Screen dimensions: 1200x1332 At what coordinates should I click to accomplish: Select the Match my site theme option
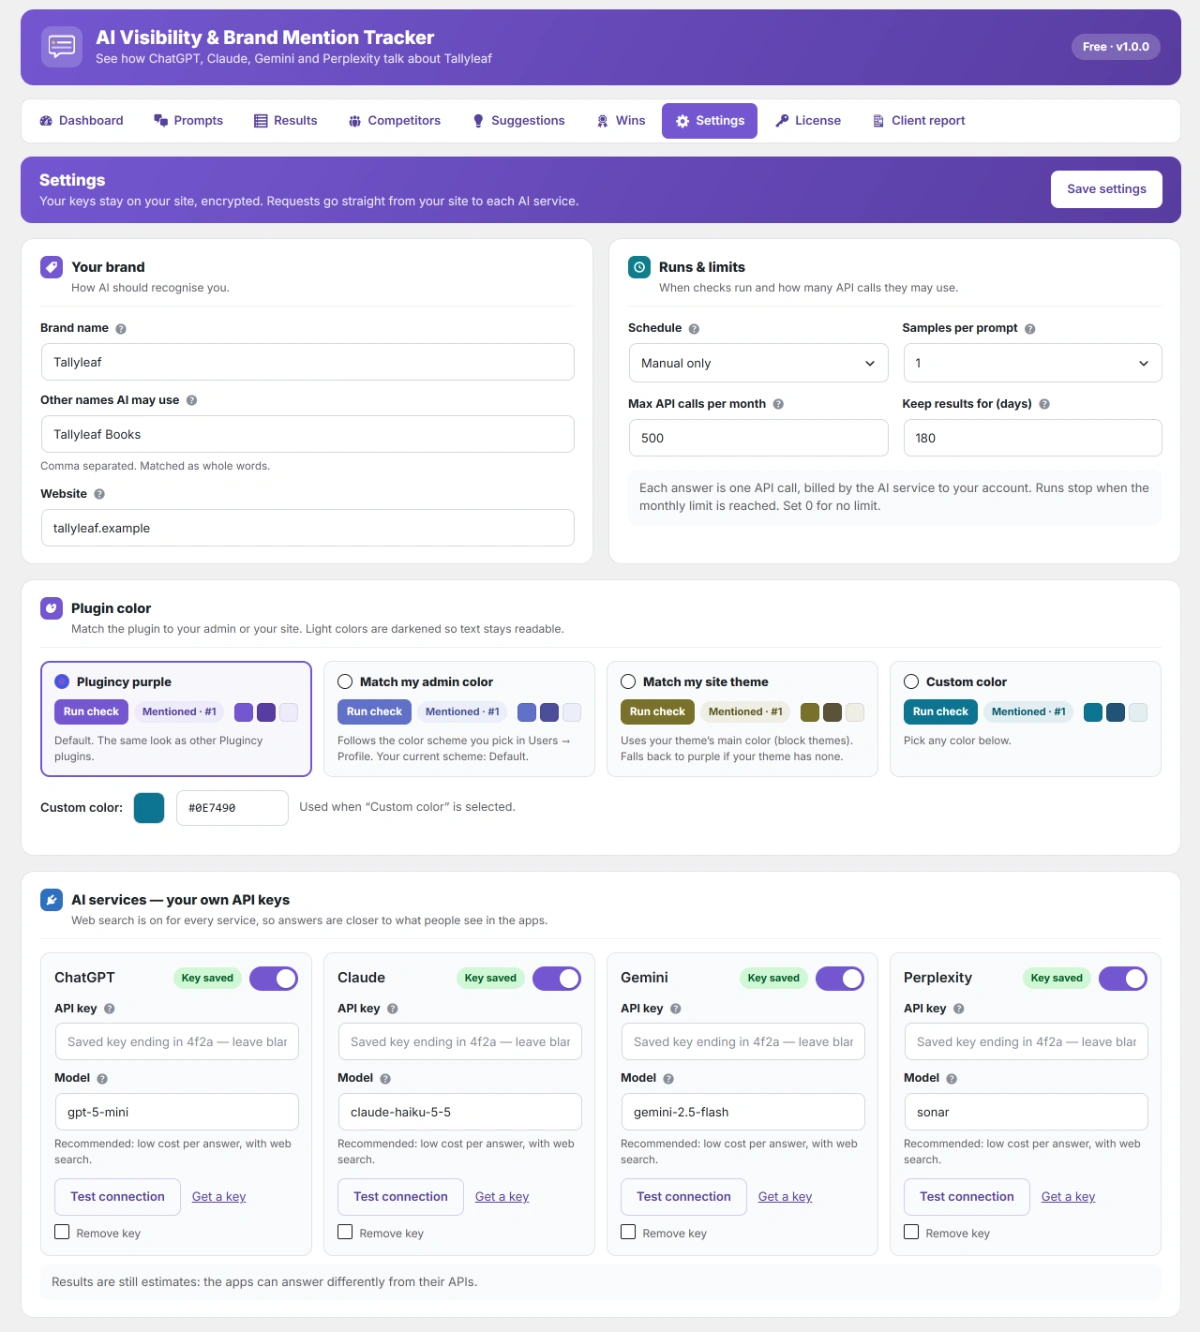628,682
